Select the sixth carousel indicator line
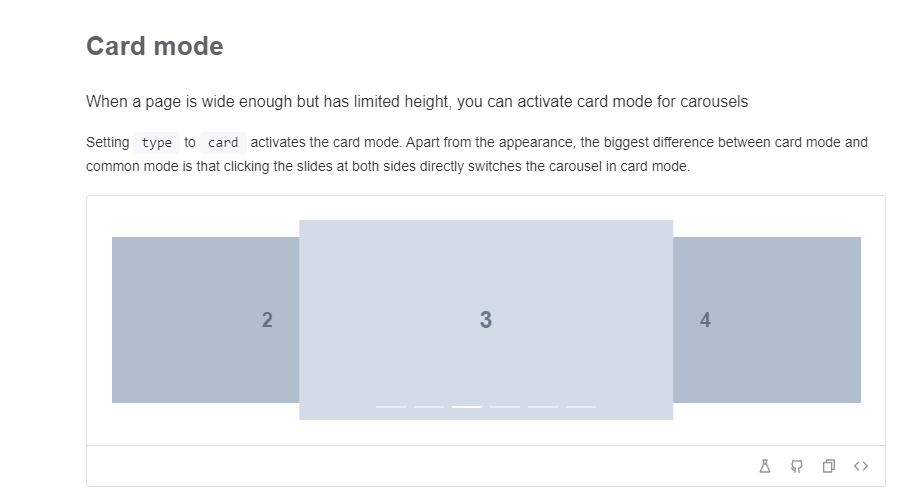Screen dimensions: 899x501 581,406
